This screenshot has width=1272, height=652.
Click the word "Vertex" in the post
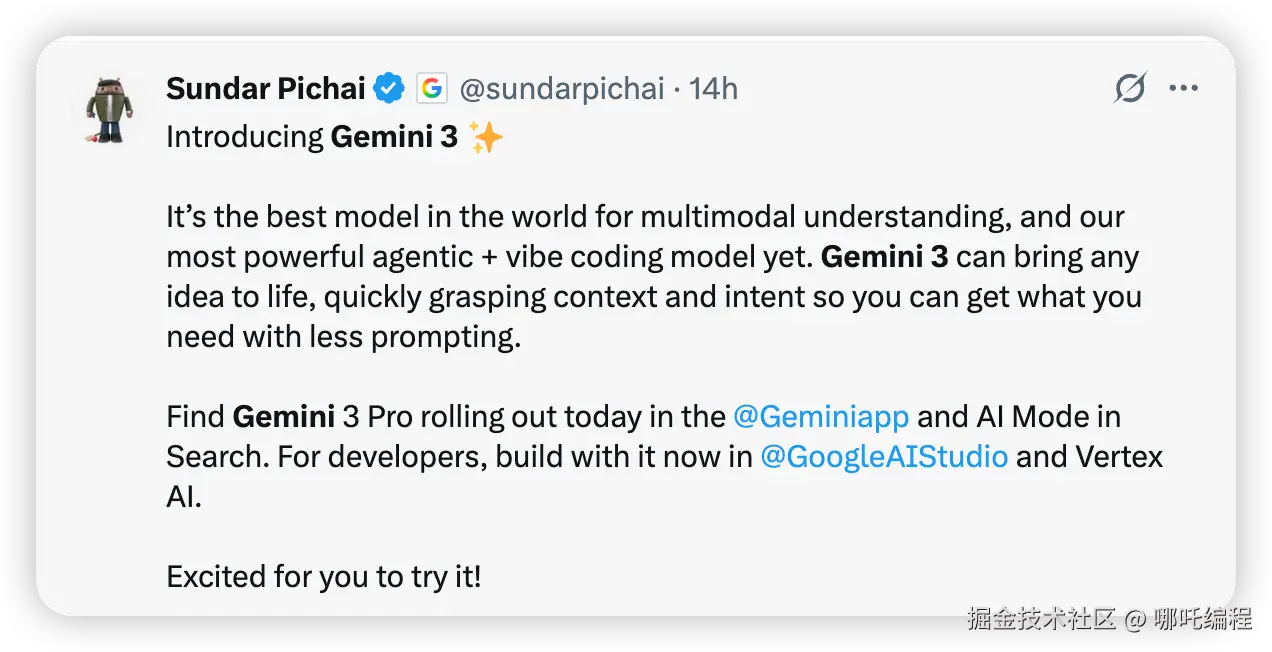point(1119,457)
